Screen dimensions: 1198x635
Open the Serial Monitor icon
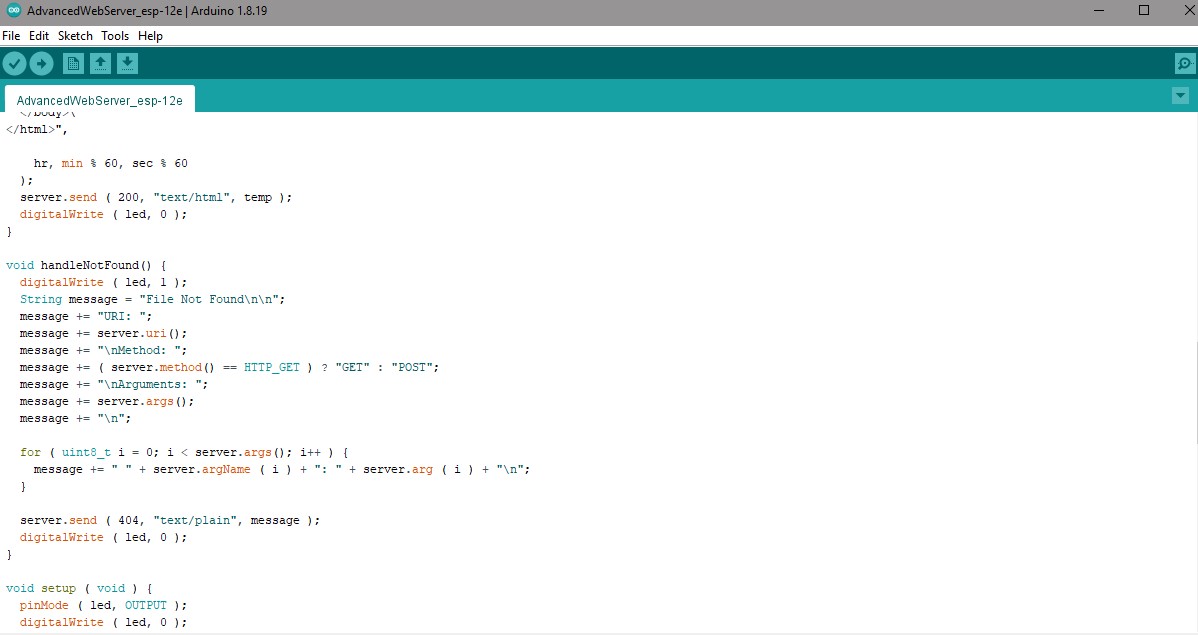[1184, 63]
